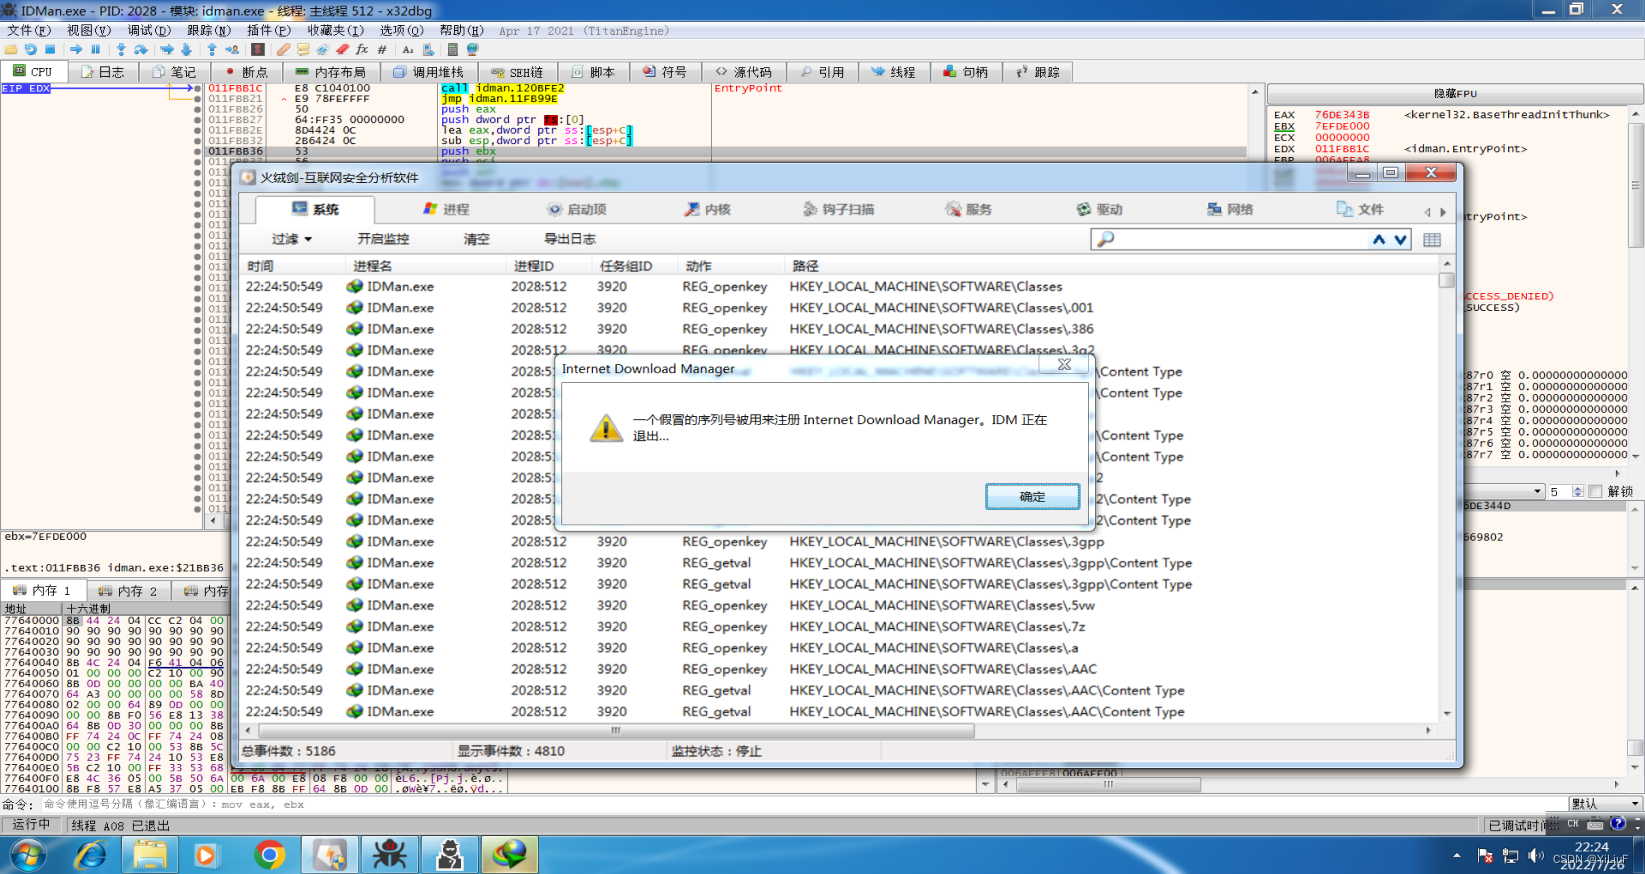Click the run till return up-arrow icon

coord(212,49)
